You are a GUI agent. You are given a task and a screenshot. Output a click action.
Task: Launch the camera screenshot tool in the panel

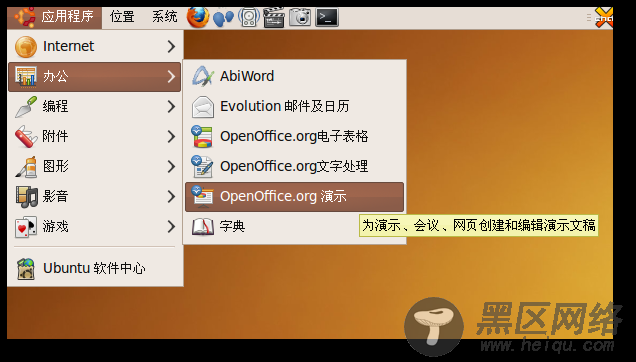300,17
